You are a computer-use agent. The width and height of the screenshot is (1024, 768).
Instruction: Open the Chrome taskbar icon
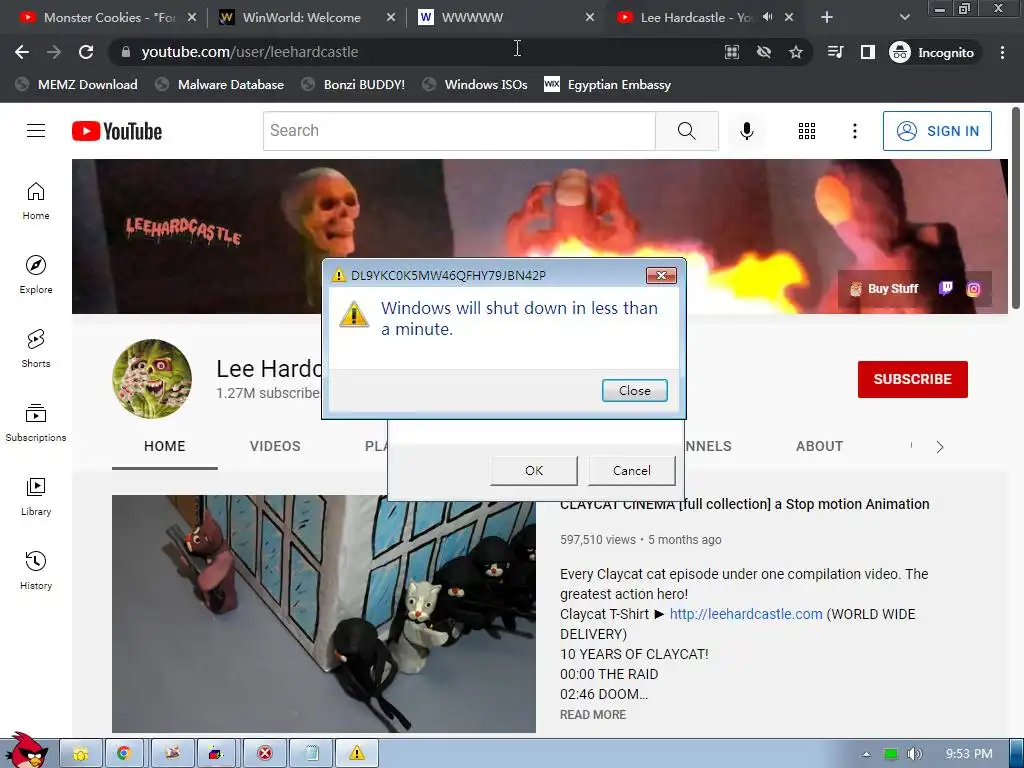point(123,754)
